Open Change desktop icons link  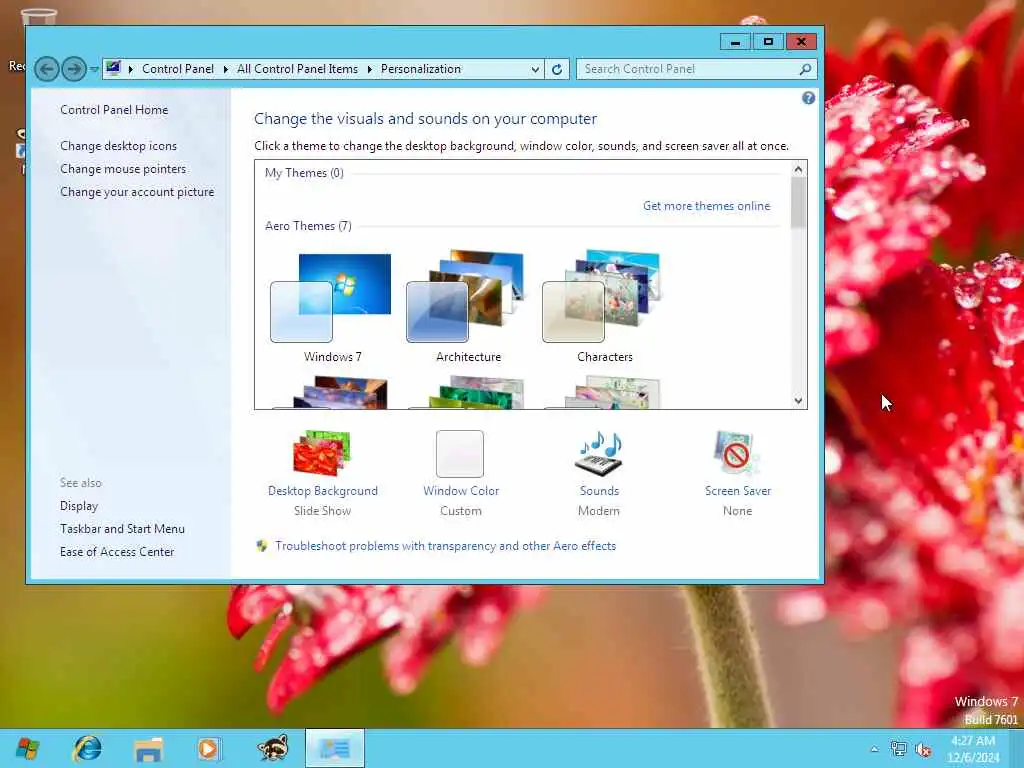click(x=119, y=146)
